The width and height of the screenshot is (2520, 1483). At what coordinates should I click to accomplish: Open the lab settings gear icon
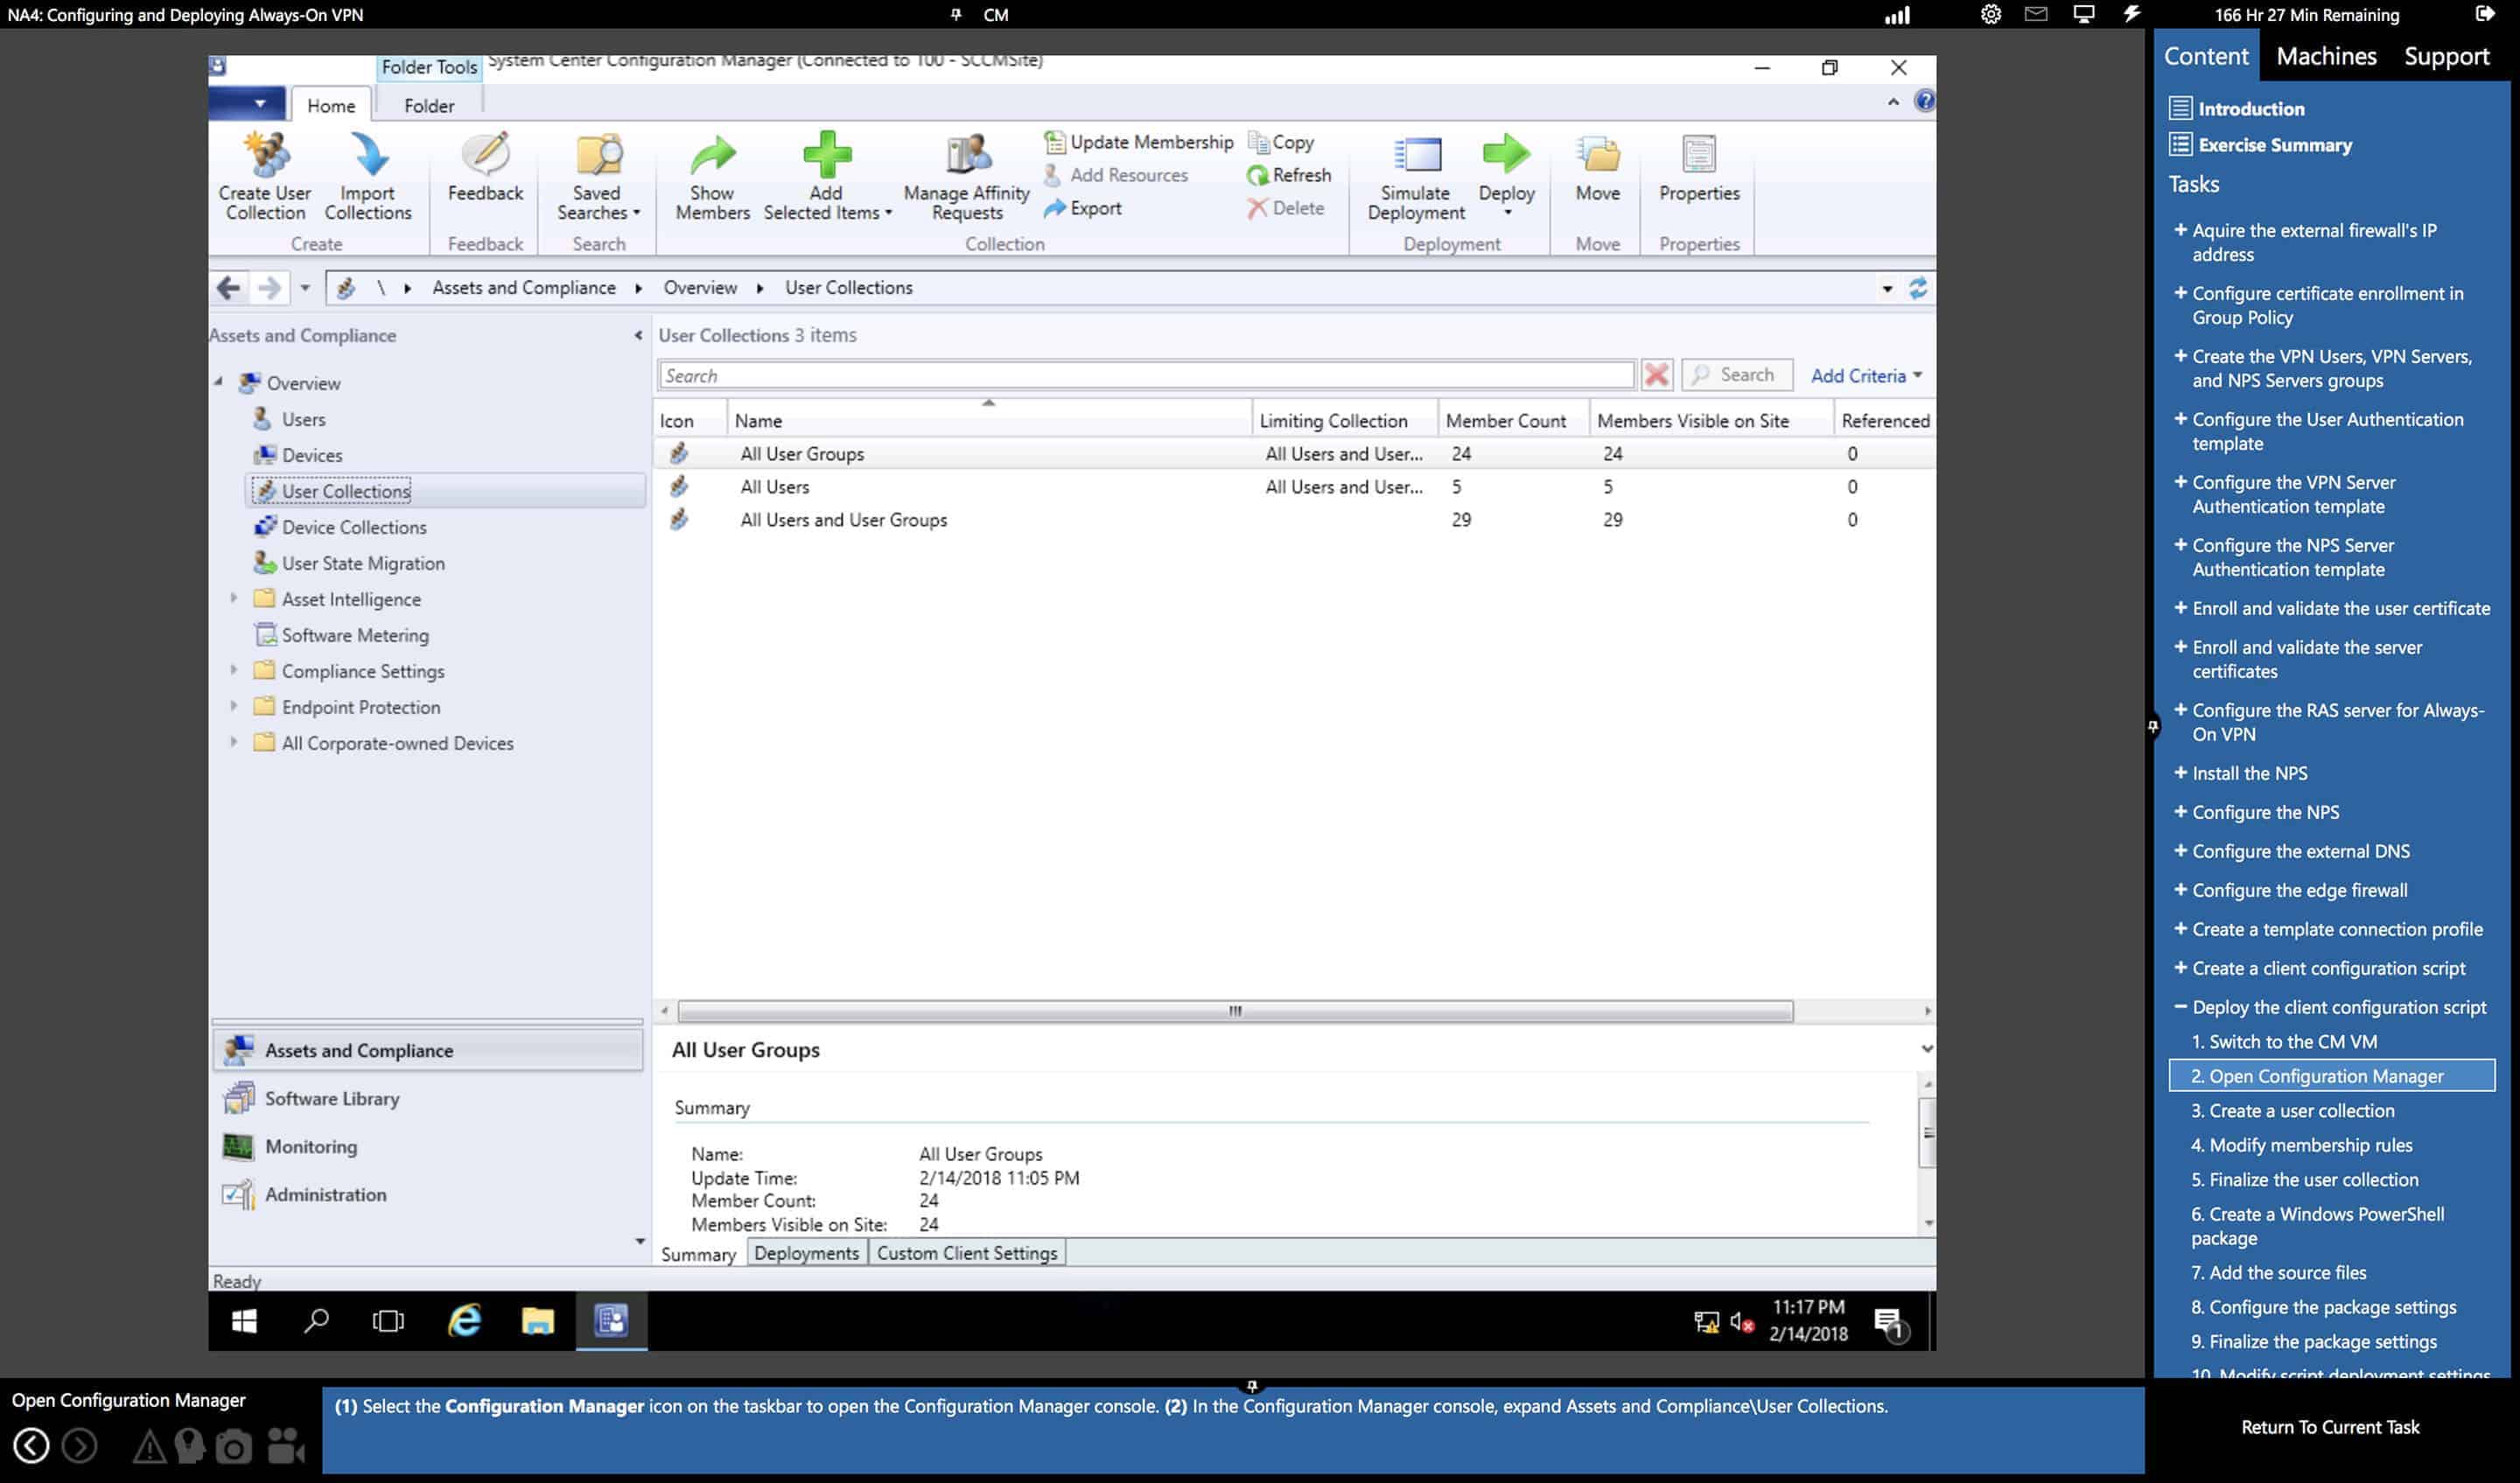1990,14
